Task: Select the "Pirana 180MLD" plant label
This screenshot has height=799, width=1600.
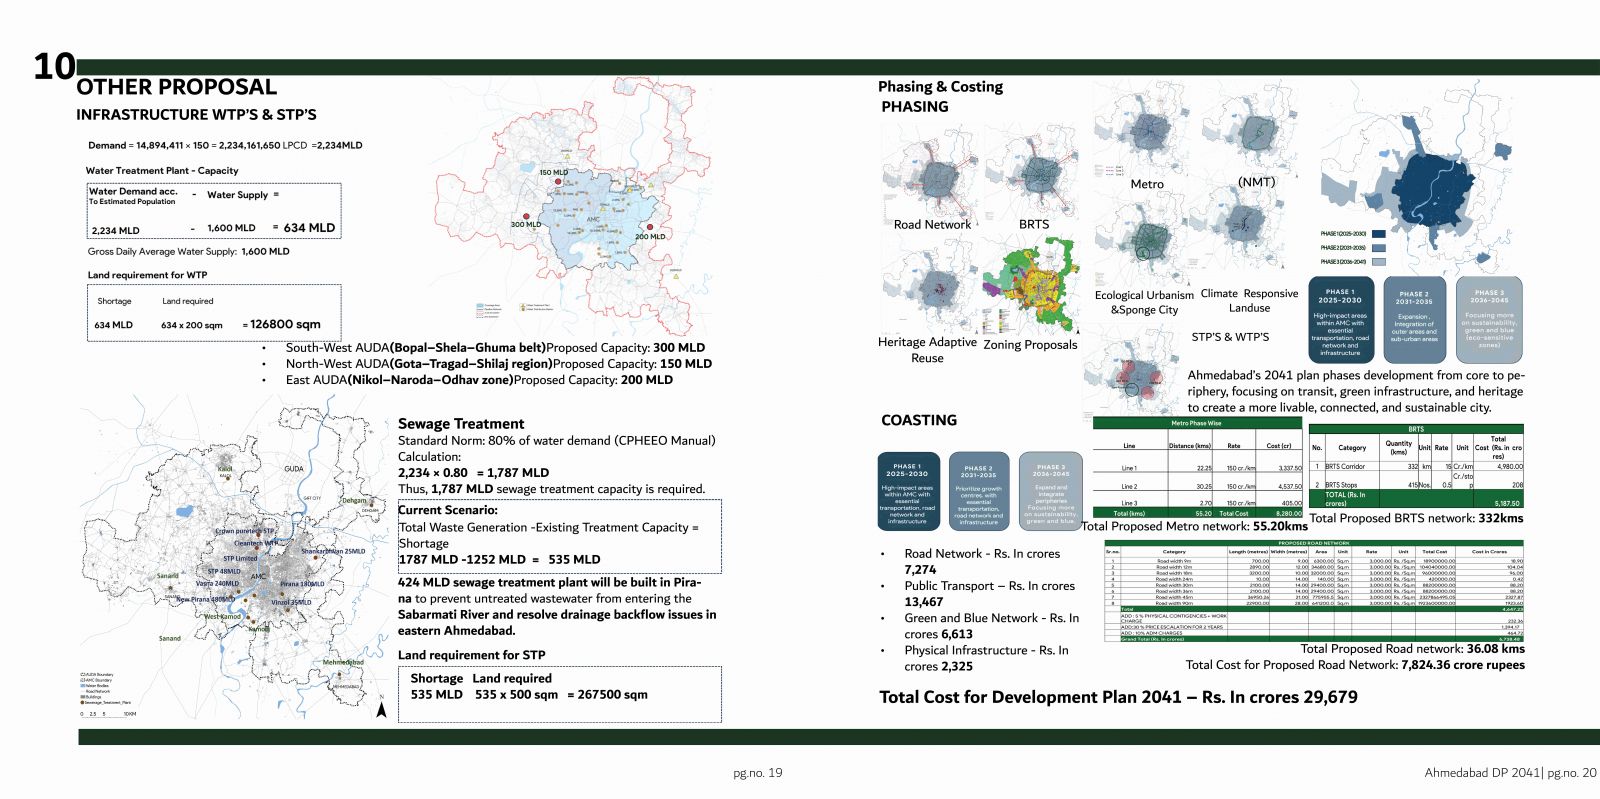Action: click(x=302, y=583)
